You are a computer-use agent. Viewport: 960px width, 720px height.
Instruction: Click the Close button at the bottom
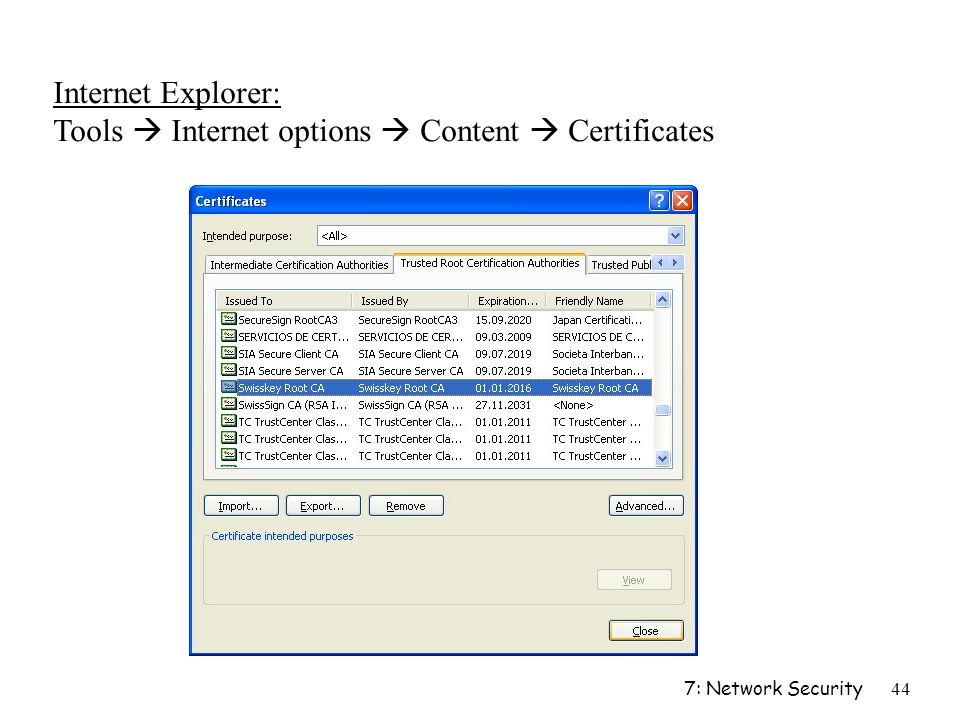coord(646,631)
